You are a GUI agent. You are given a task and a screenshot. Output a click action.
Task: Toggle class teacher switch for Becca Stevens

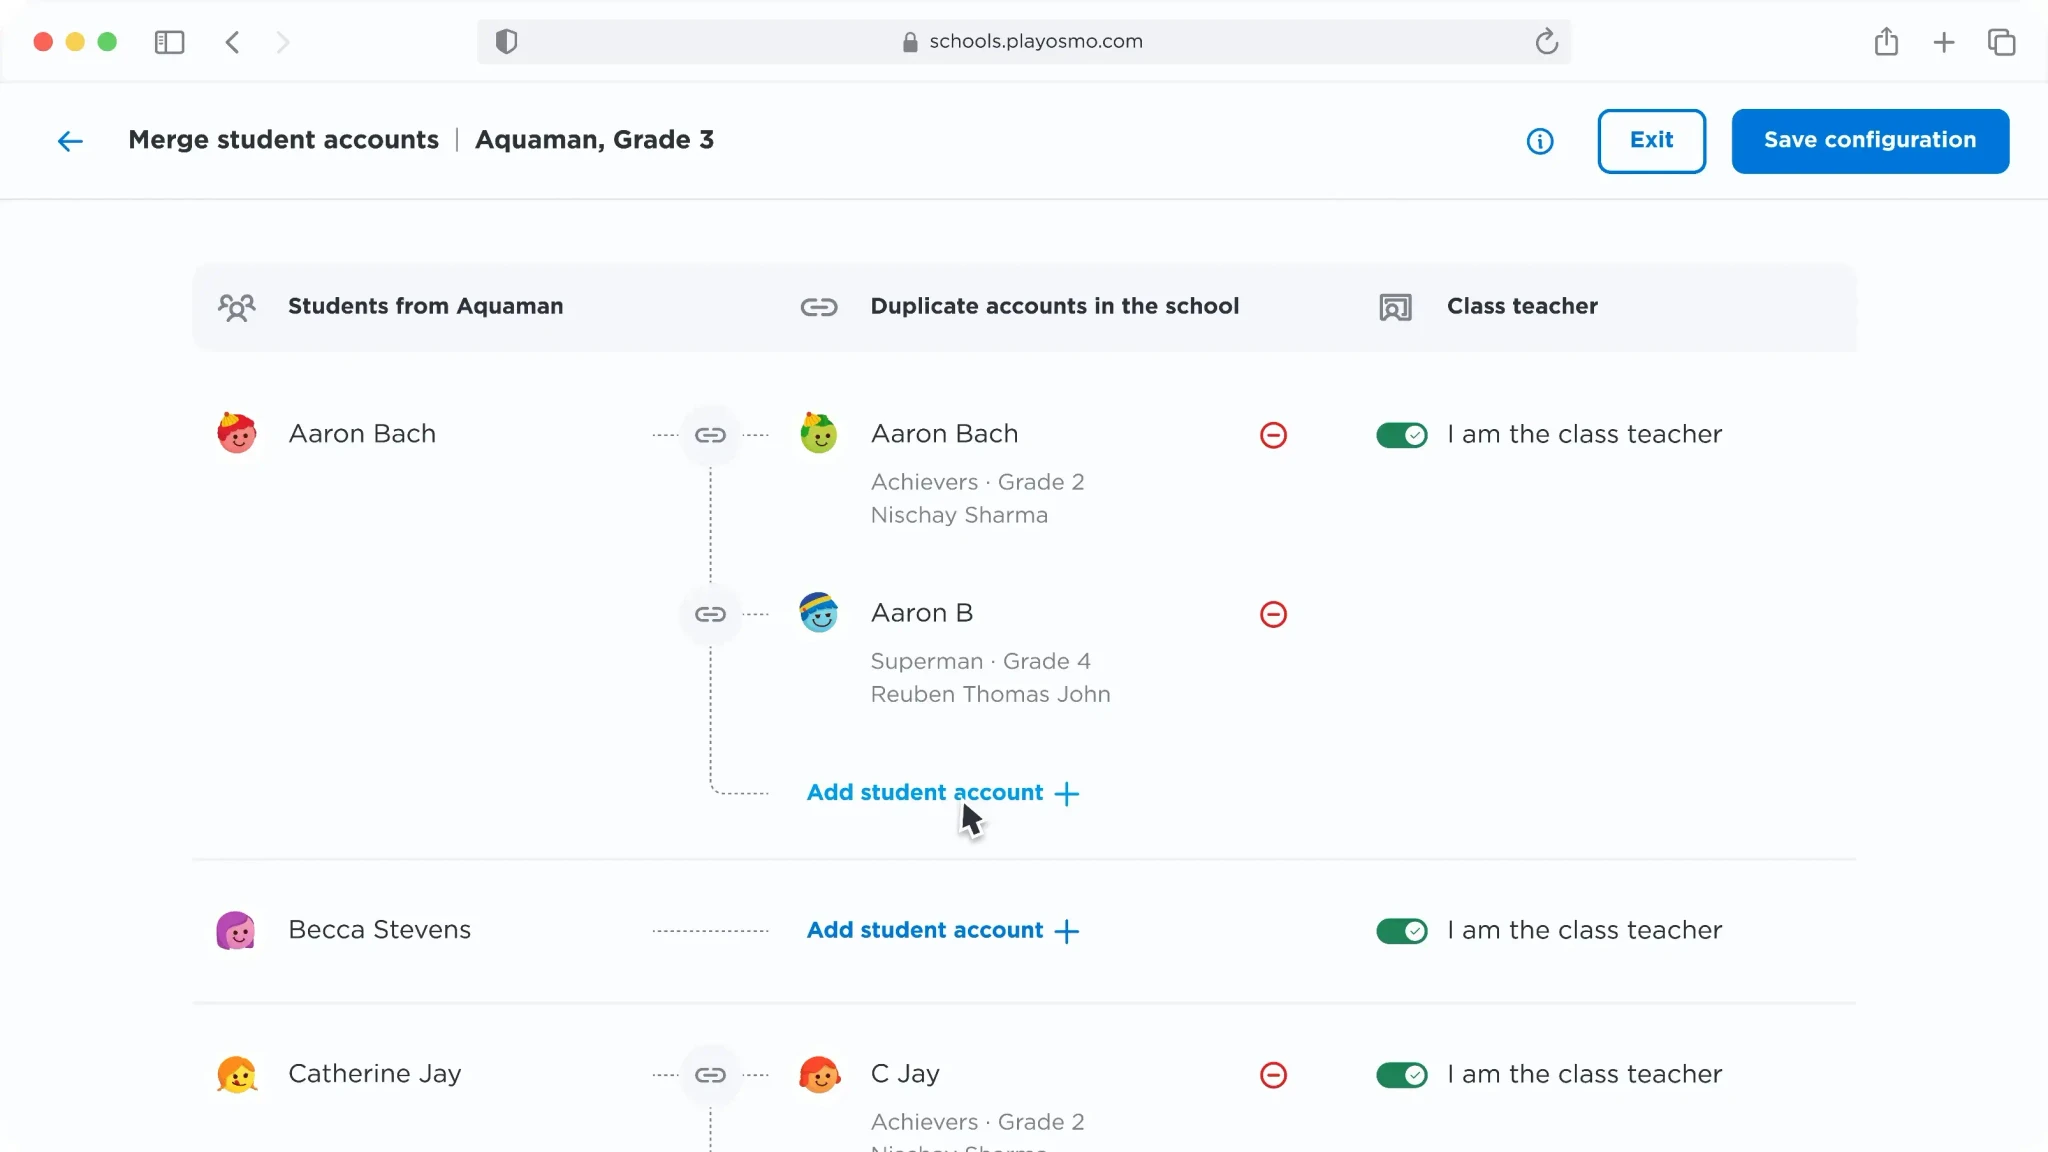tap(1402, 931)
